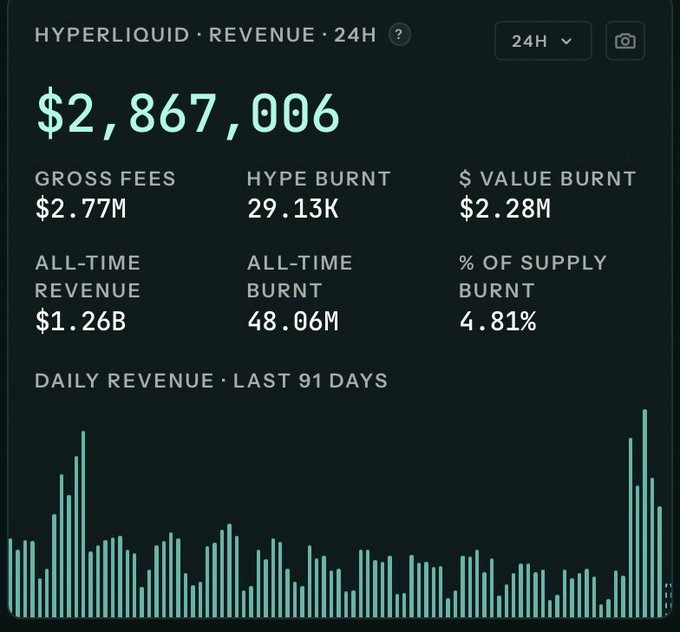Click the Gross Fees label
This screenshot has width=680, height=632.
tap(105, 179)
